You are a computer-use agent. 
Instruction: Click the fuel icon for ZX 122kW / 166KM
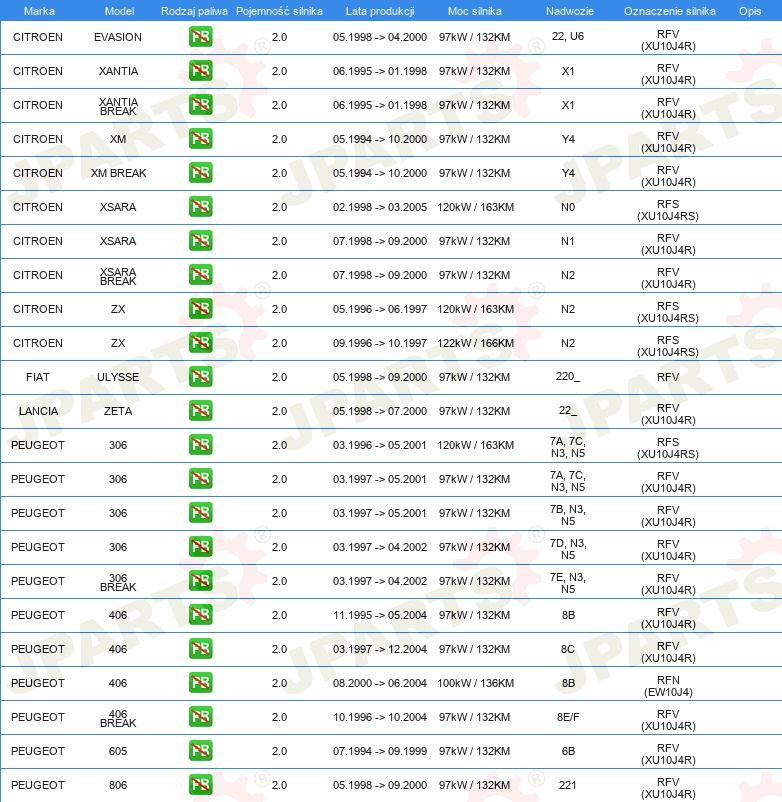pos(200,343)
